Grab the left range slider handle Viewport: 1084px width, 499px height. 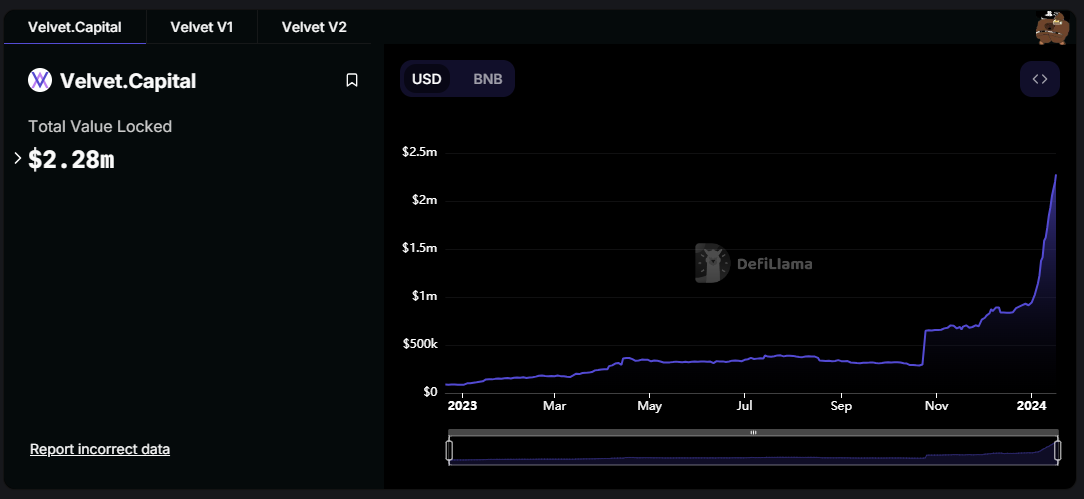tap(449, 451)
